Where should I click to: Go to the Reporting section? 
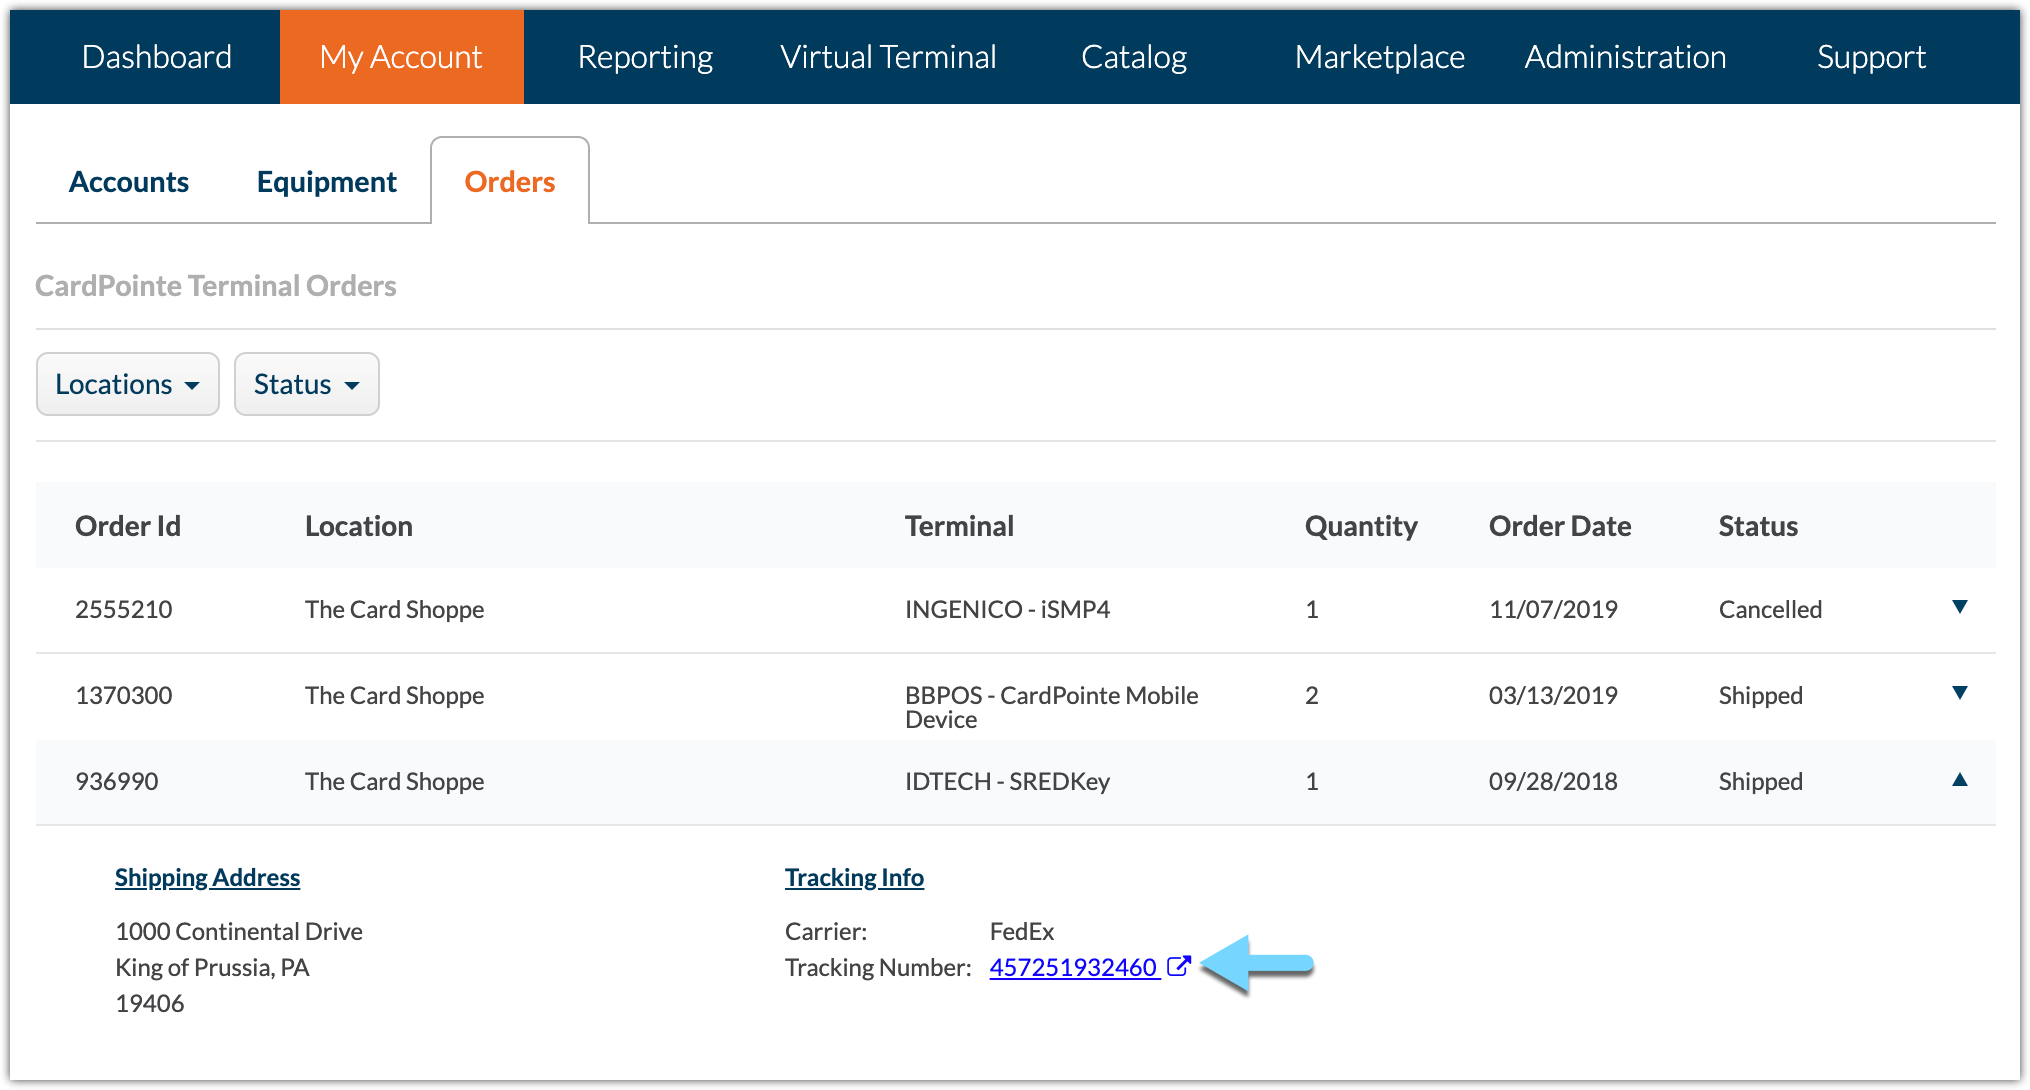[645, 57]
